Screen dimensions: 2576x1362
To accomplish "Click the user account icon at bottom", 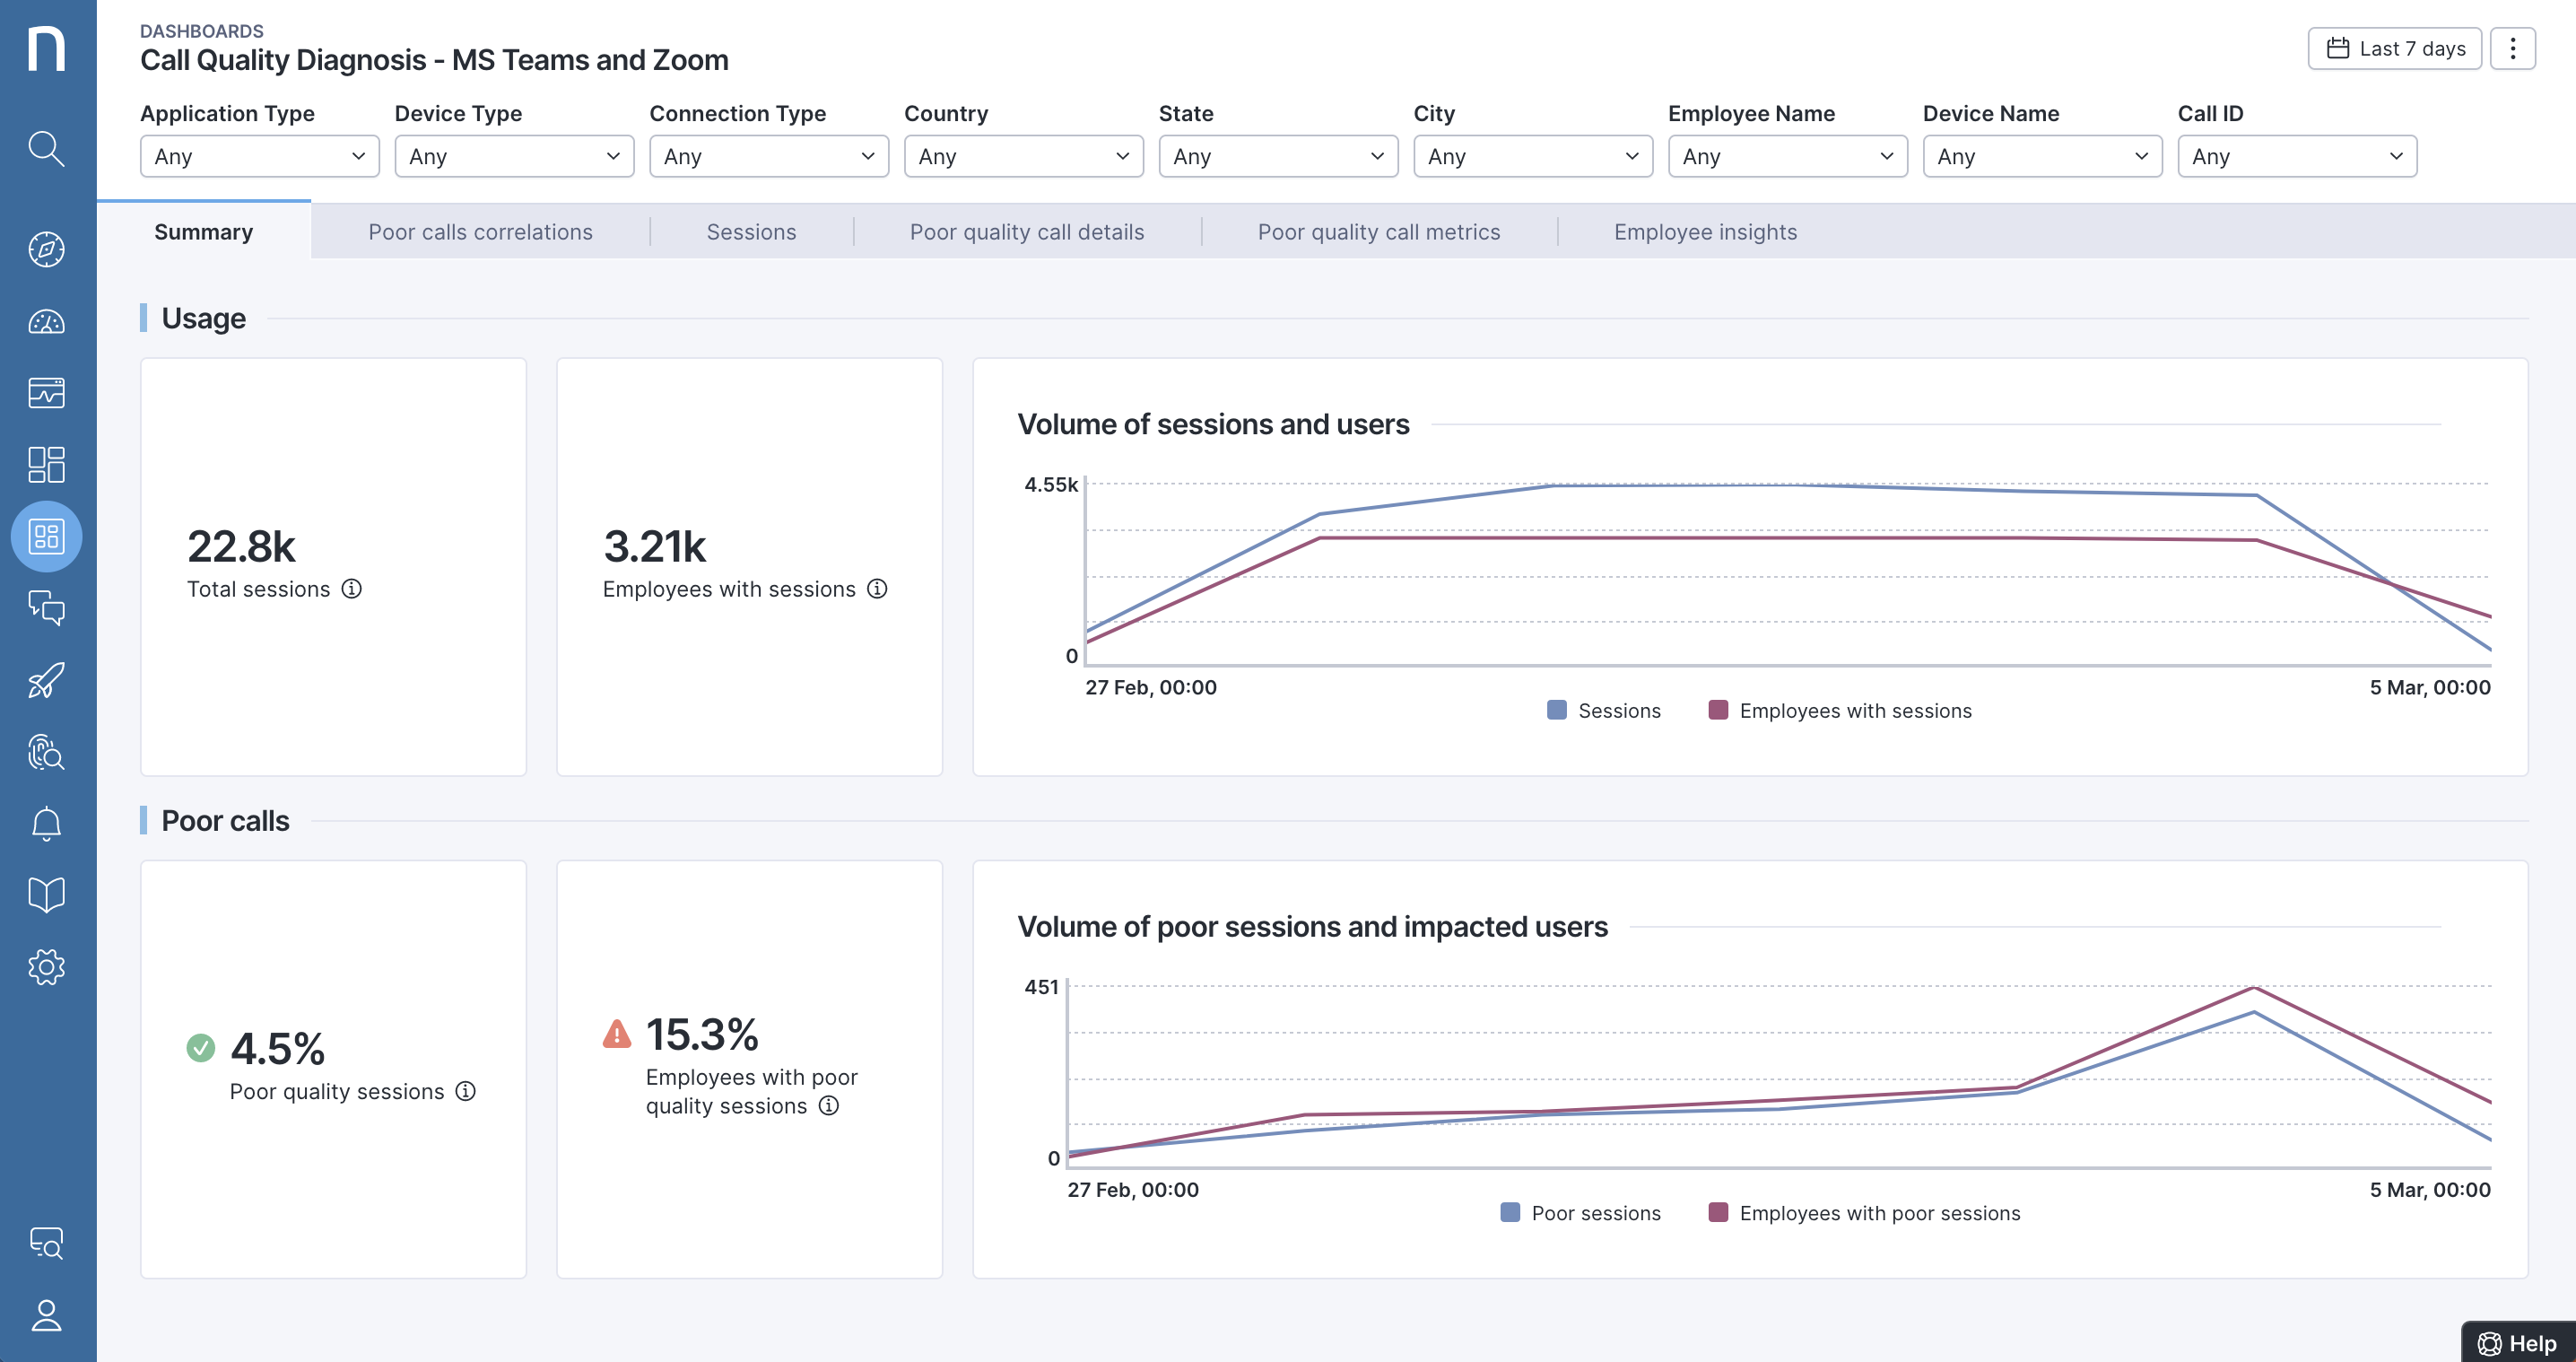I will click(x=46, y=1315).
